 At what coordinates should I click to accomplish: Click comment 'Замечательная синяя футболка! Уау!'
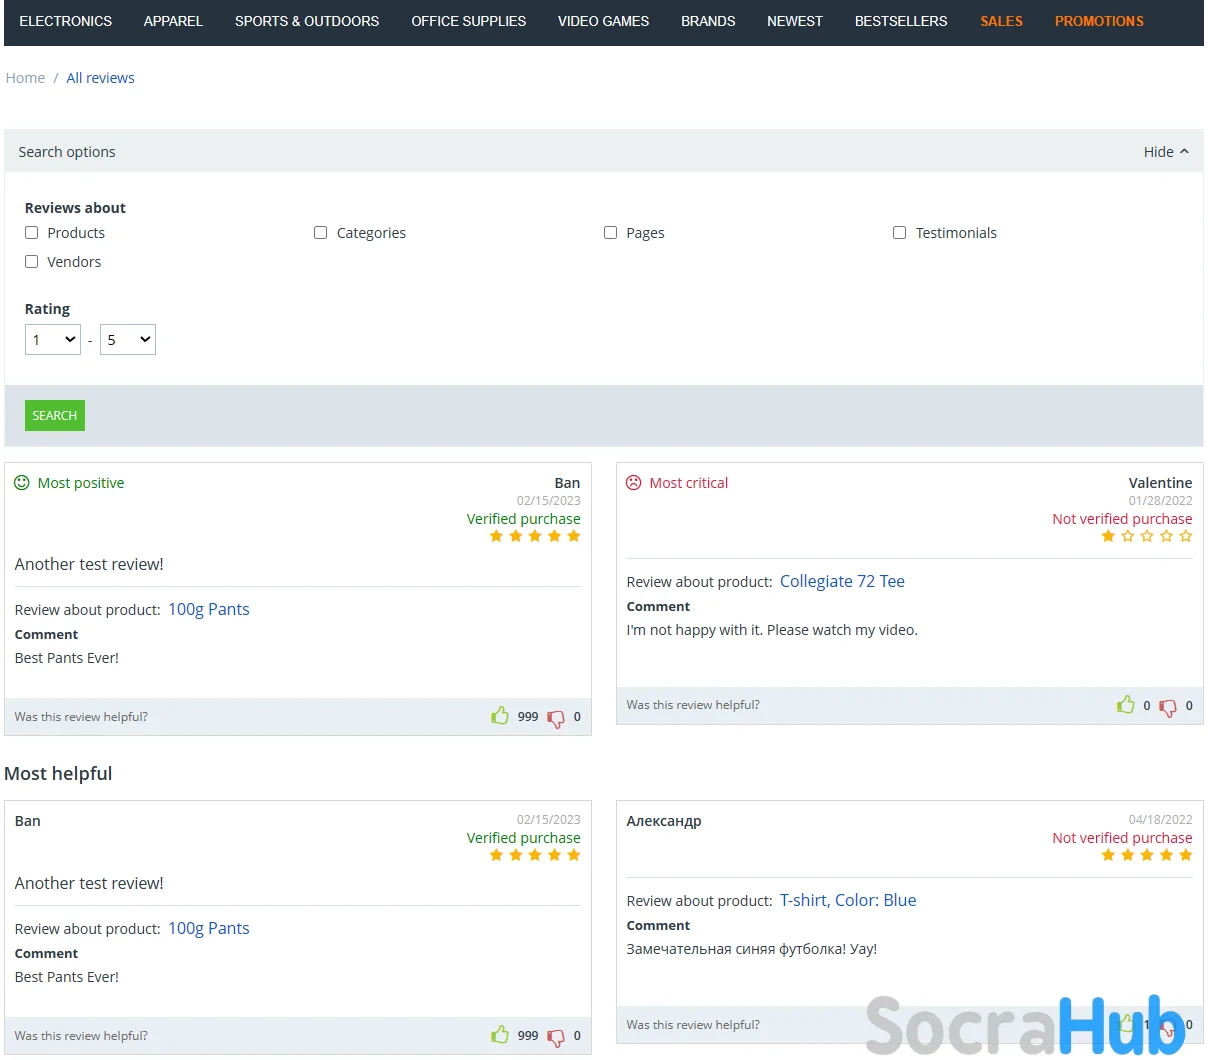pyautogui.click(x=752, y=949)
